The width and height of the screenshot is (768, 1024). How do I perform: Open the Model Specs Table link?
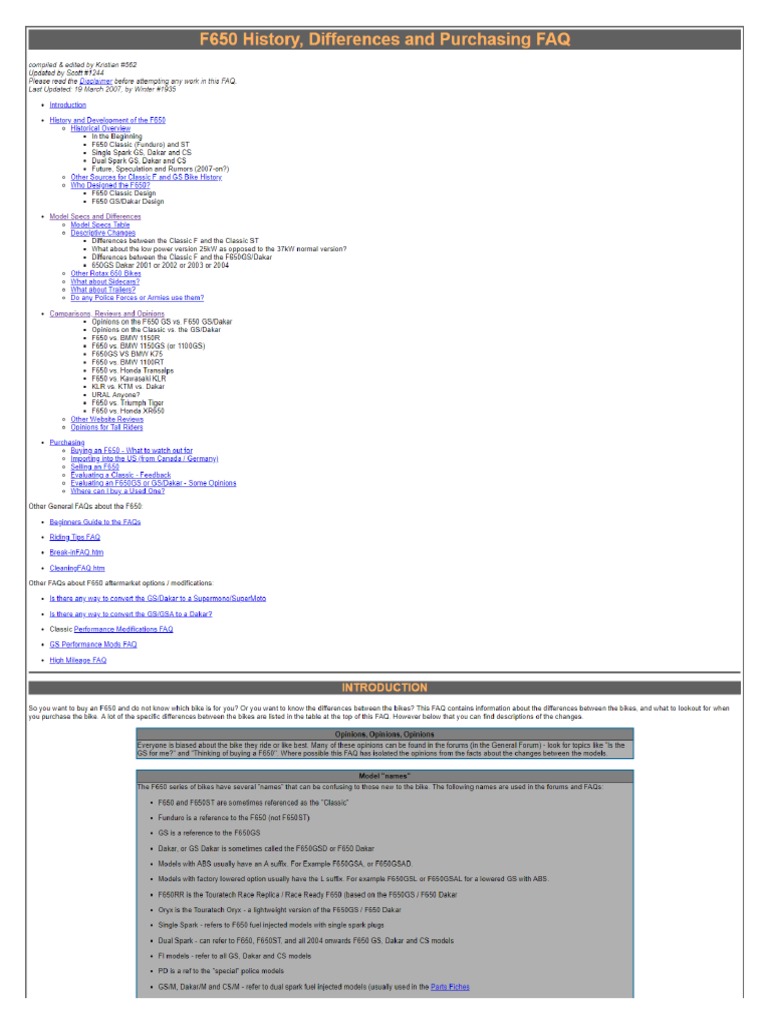point(101,225)
